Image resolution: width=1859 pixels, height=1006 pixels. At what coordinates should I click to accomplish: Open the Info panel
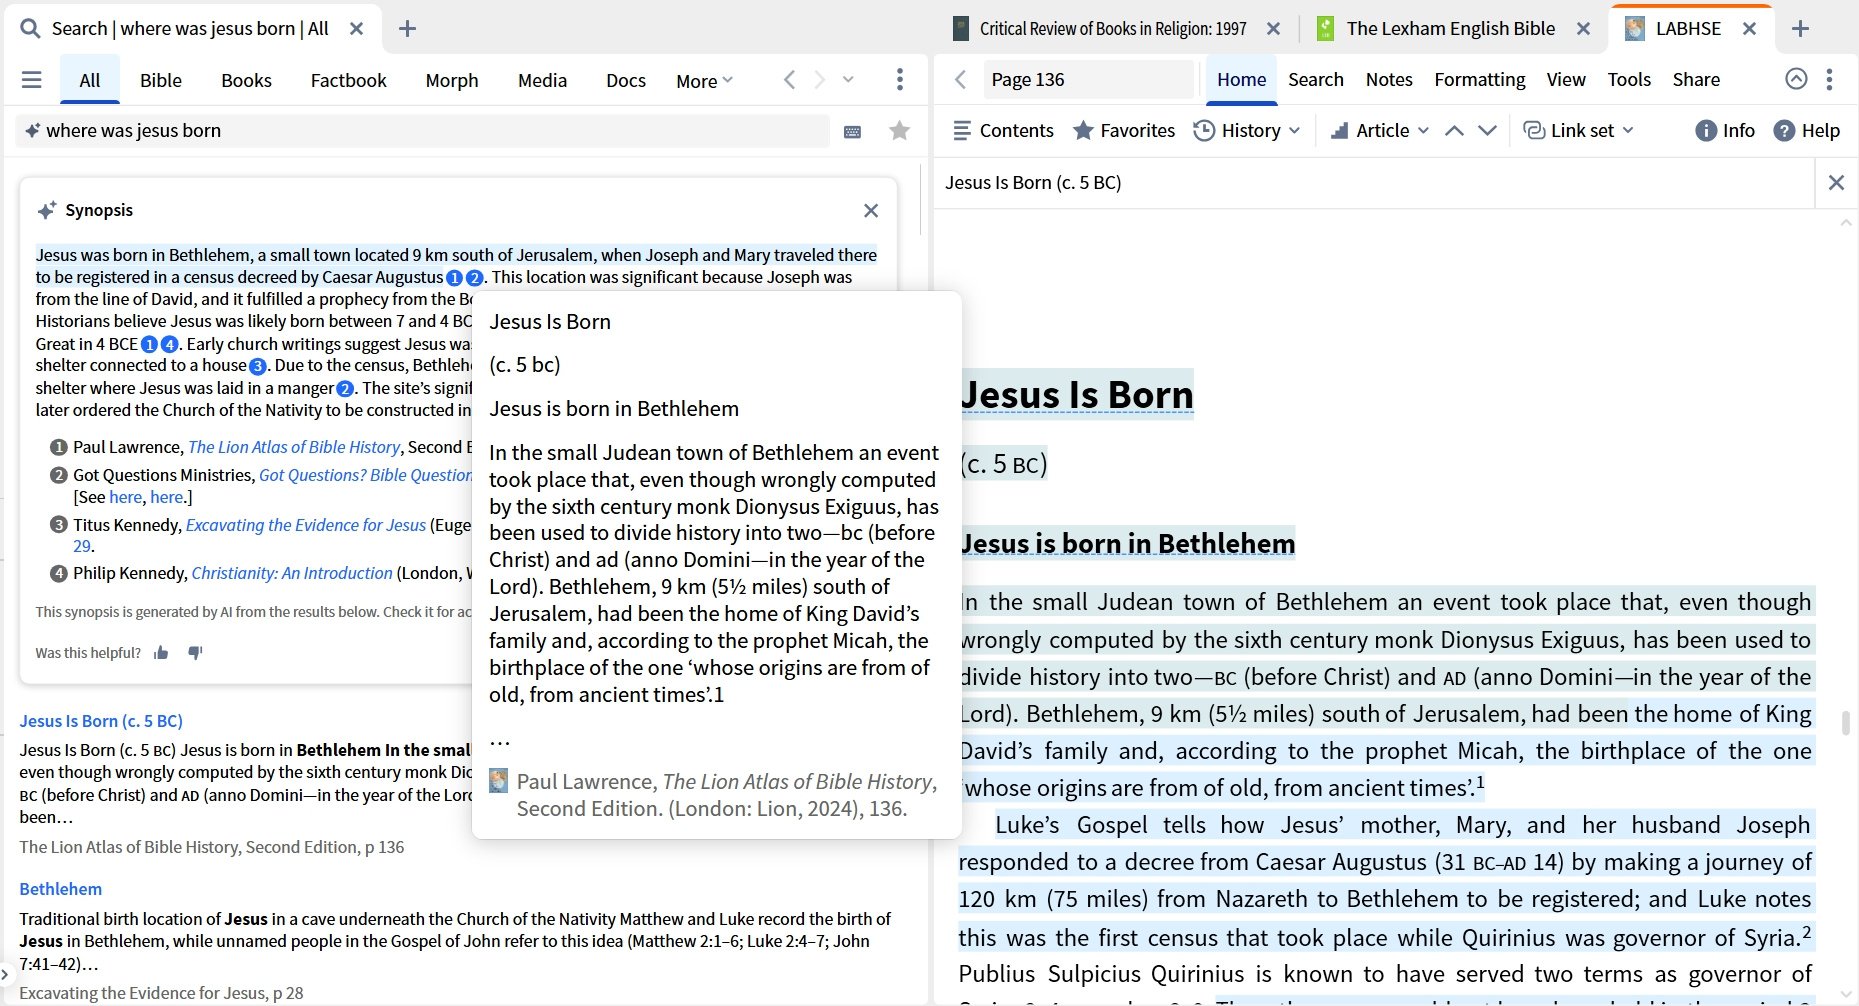point(1725,131)
